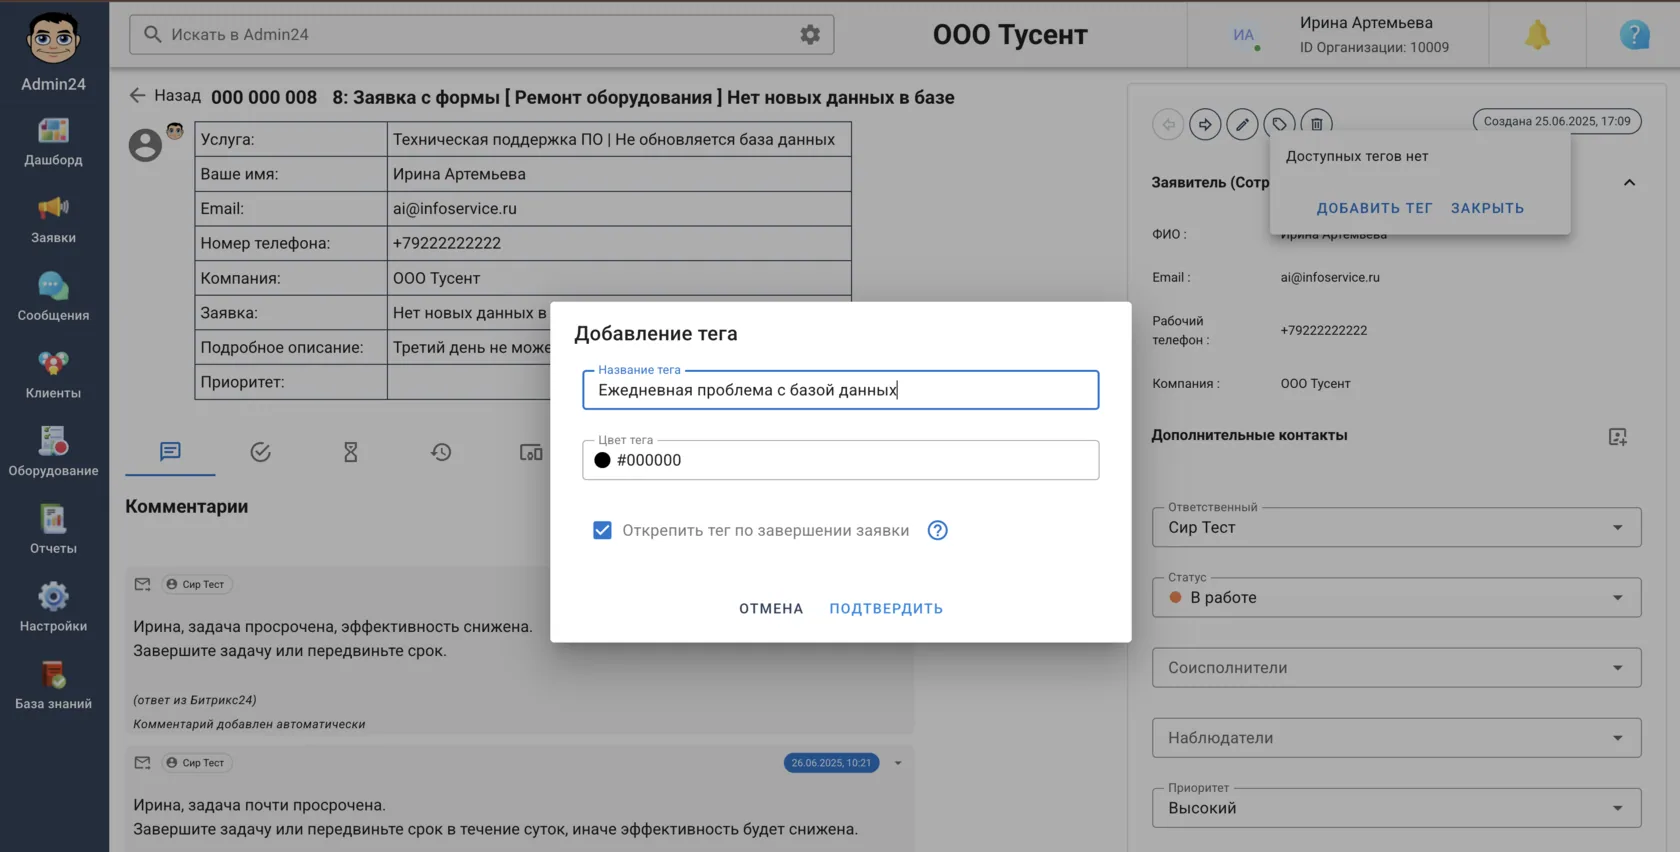
Task: Click Ирина Артемьева in the header
Action: pyautogui.click(x=1366, y=22)
